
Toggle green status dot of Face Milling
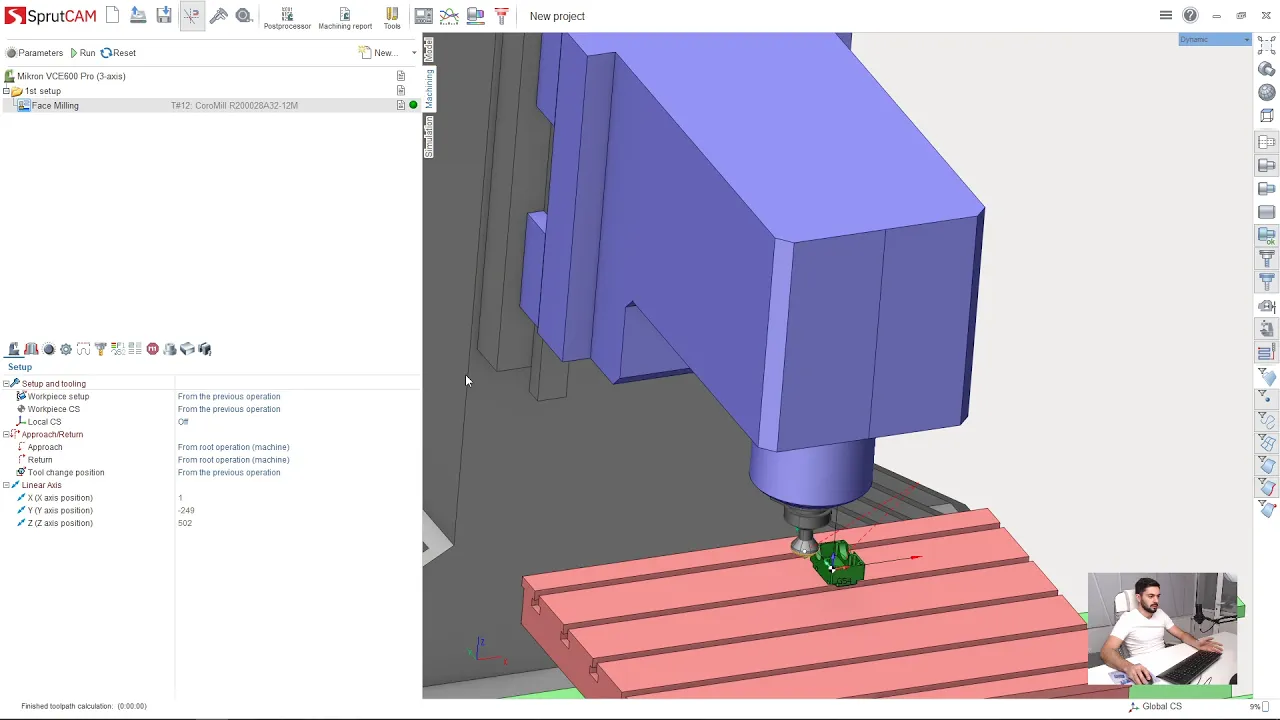coord(413,105)
